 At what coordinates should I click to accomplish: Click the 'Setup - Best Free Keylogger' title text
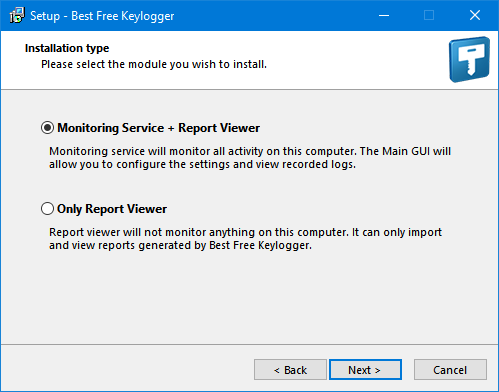coord(102,16)
